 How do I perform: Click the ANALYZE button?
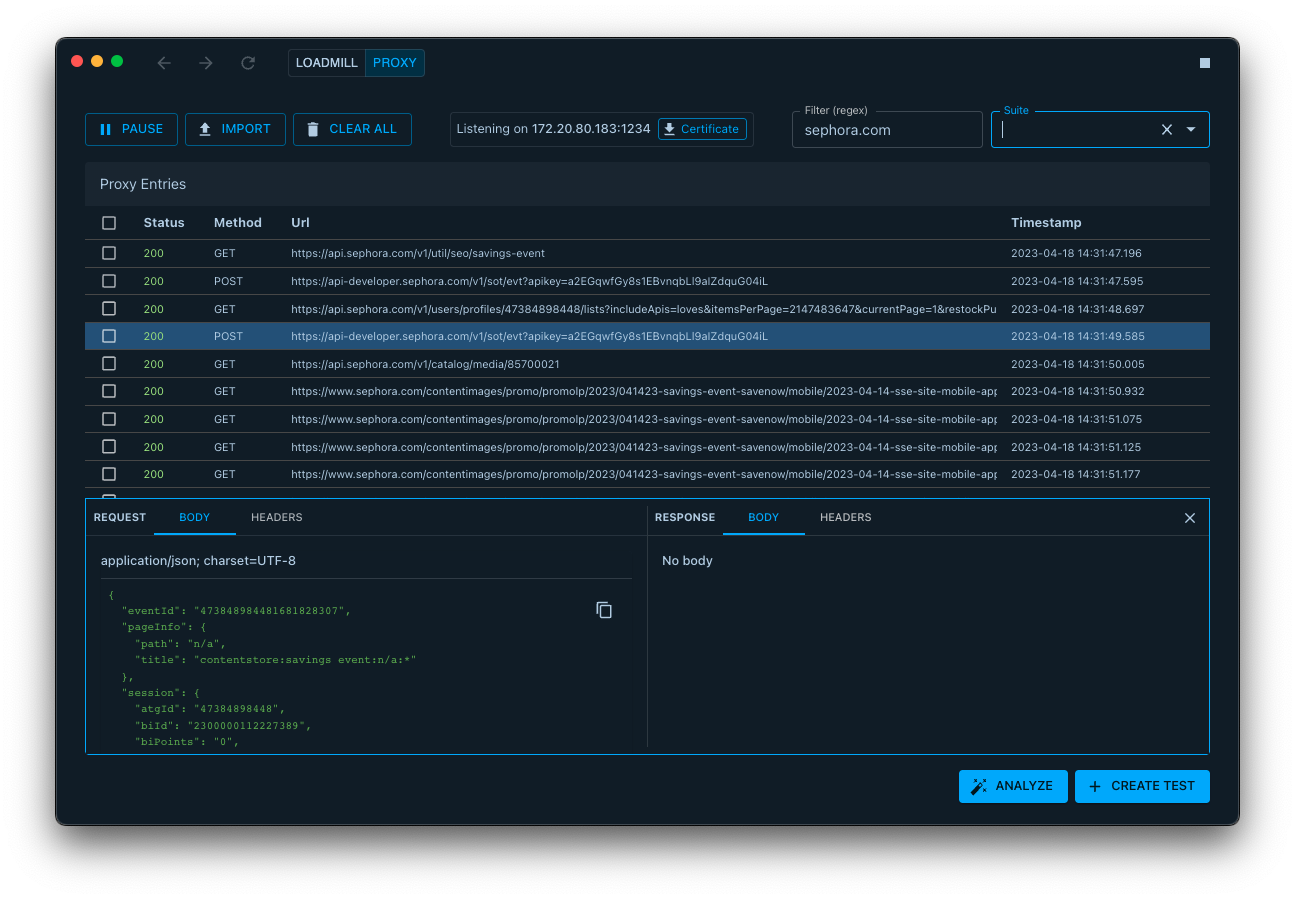pos(1012,786)
